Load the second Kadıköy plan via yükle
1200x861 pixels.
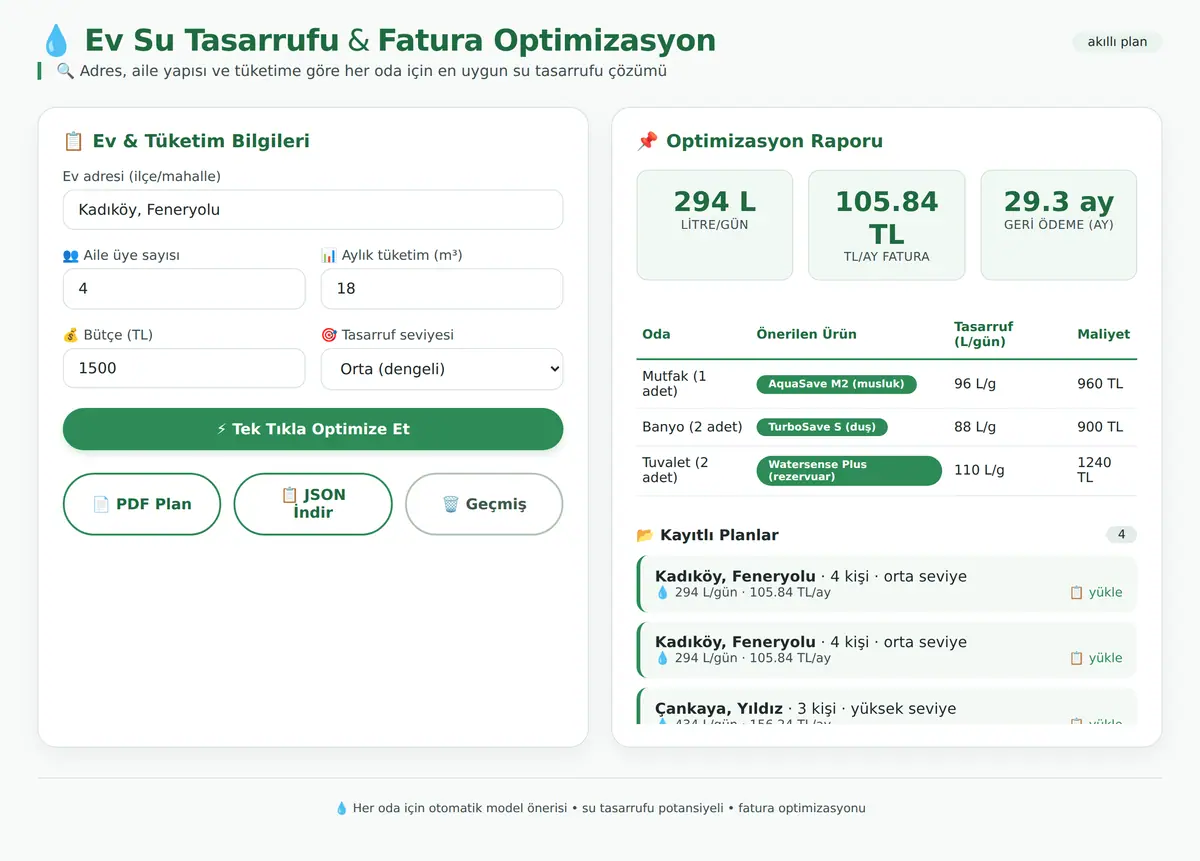point(1096,658)
